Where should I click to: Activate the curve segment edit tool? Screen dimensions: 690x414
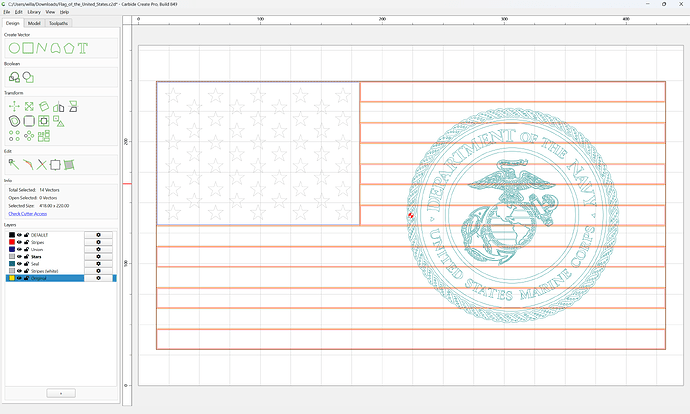[x=28, y=165]
